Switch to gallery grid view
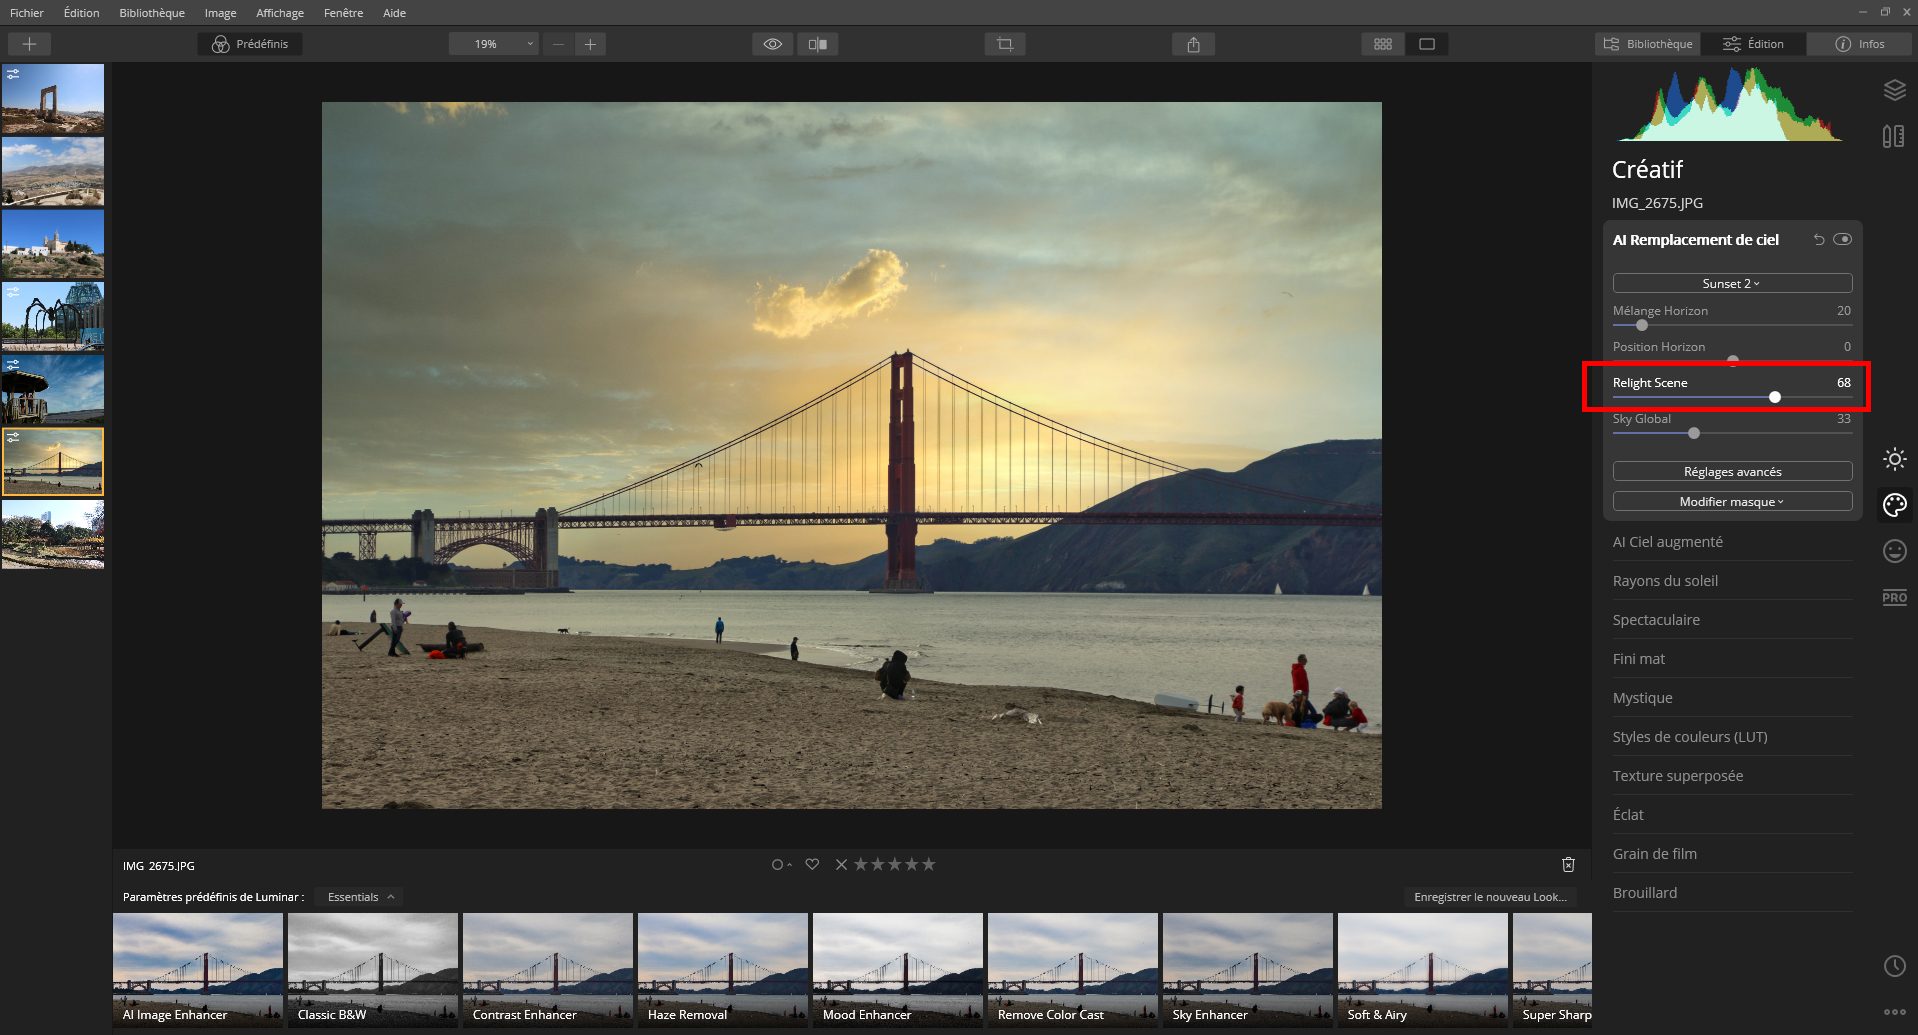The image size is (1918, 1035). 1382,43
